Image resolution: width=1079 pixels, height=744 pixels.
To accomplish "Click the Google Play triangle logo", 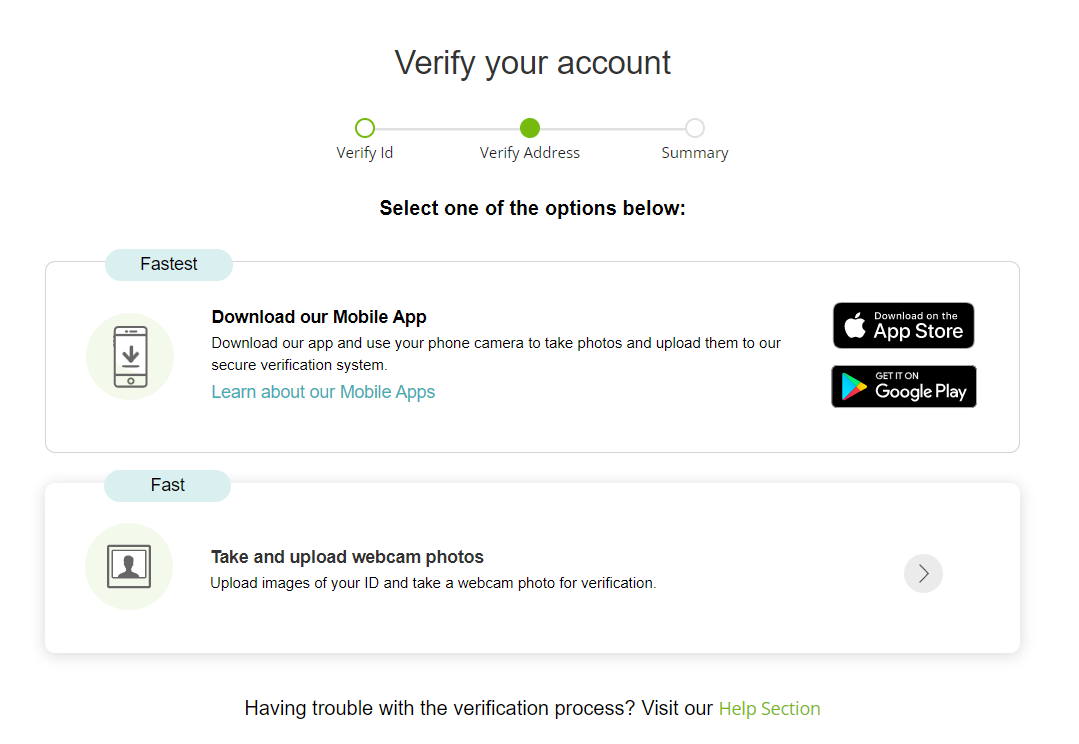I will 853,387.
